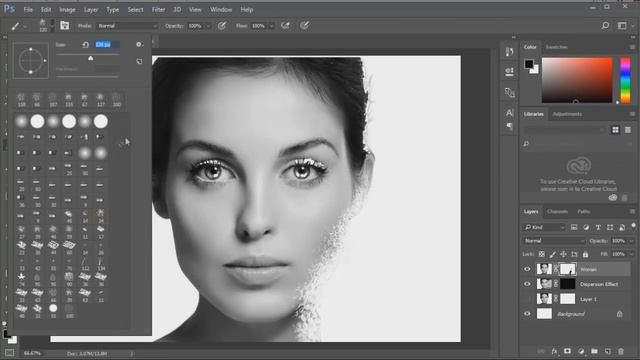The width and height of the screenshot is (640, 360).
Task: Open brush picker gear settings menu
Action: coord(139,44)
